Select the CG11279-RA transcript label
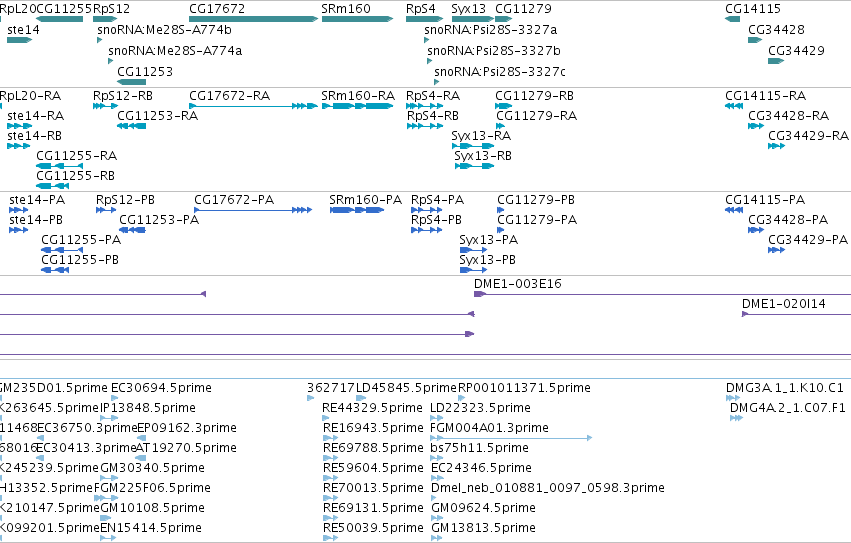 point(536,116)
